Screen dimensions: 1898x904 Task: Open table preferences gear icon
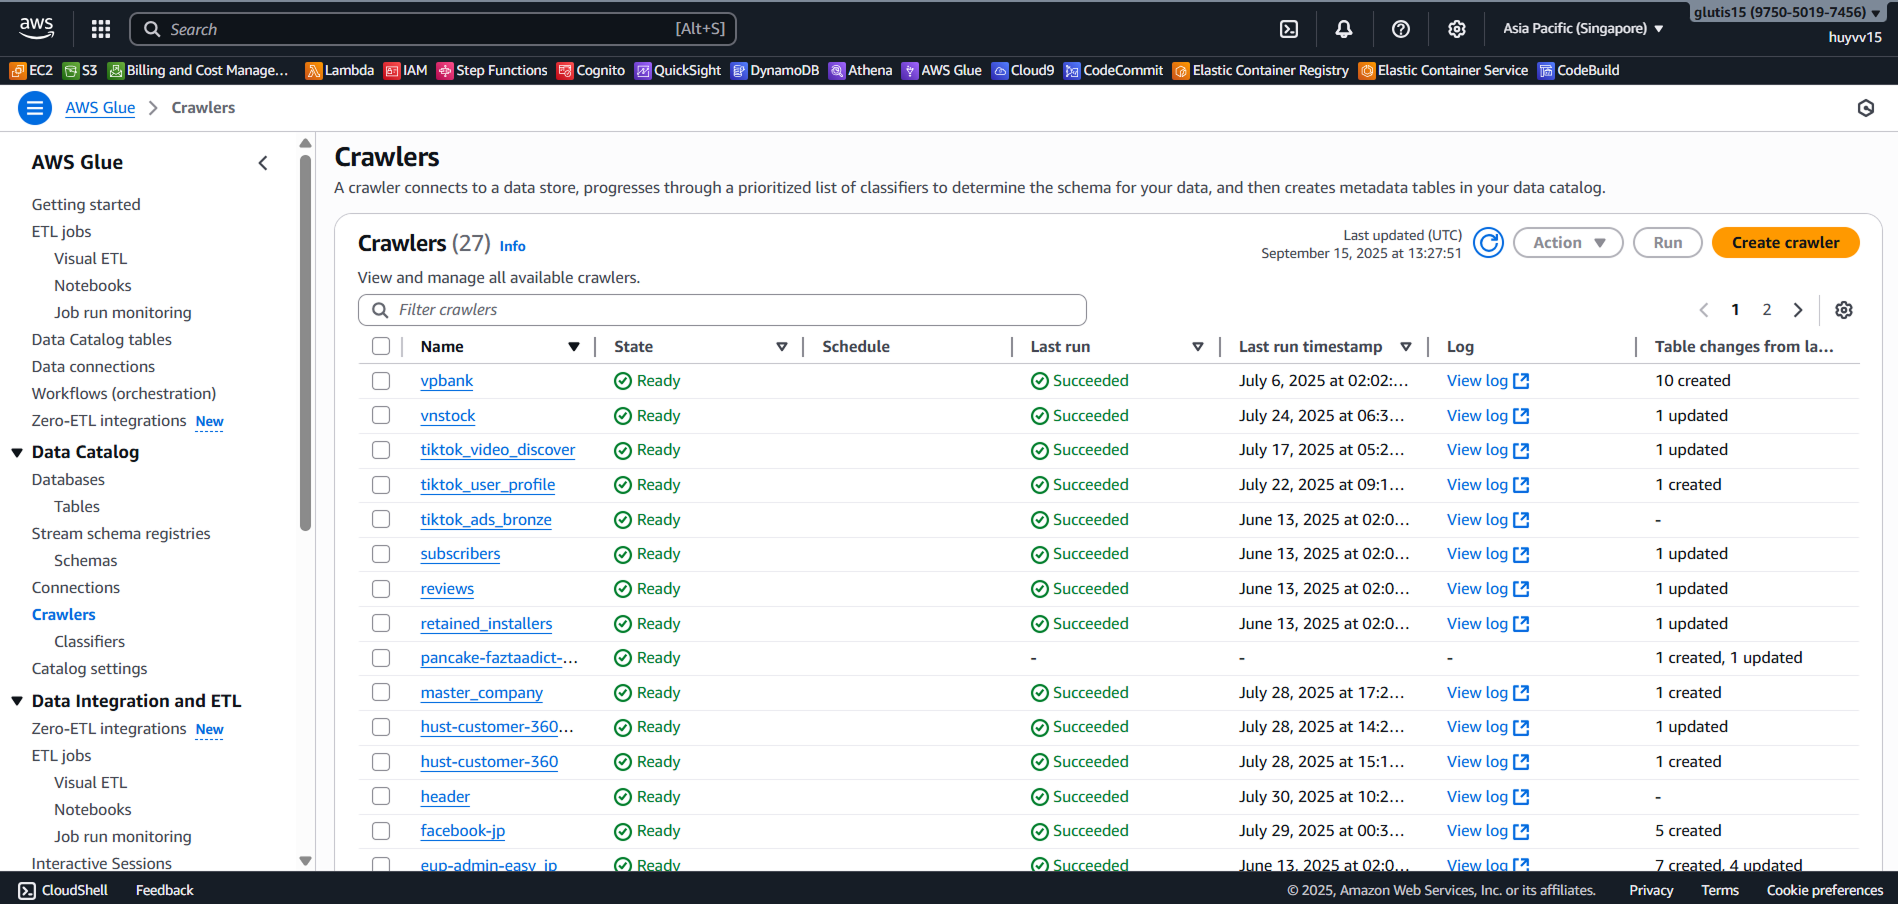pos(1843,310)
